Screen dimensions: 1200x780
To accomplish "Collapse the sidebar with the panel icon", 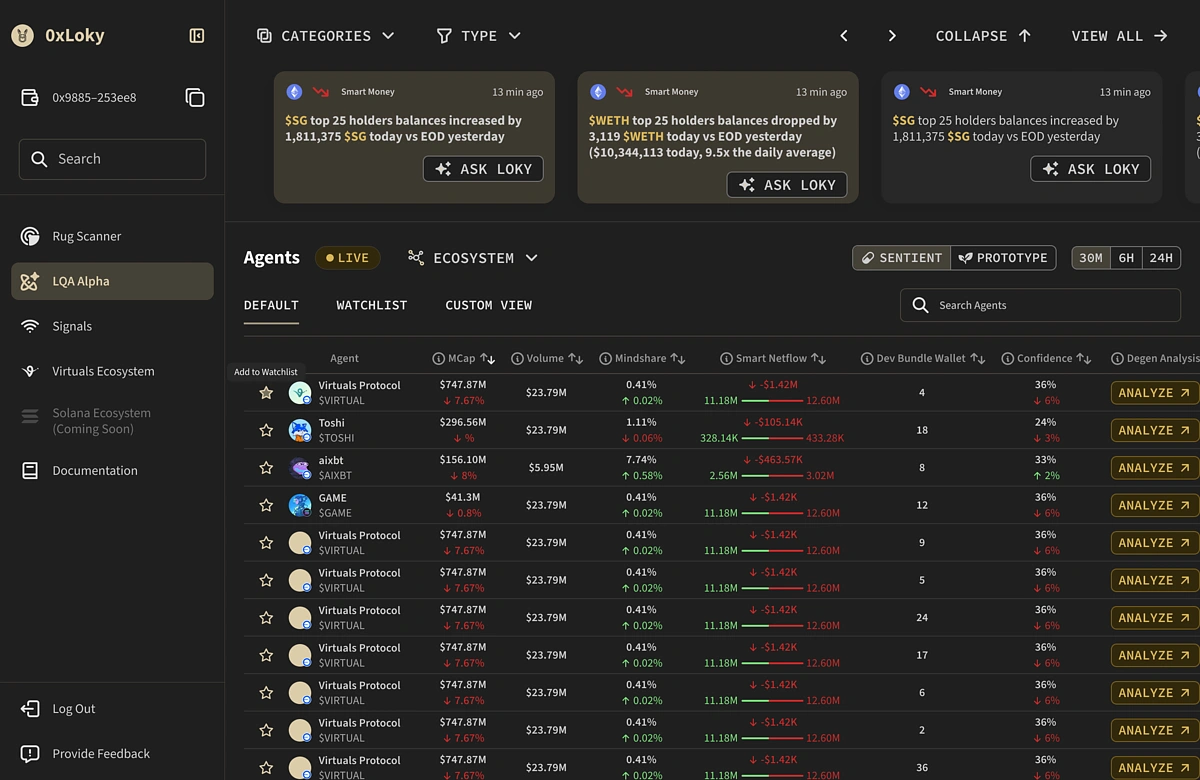I will click(x=197, y=36).
